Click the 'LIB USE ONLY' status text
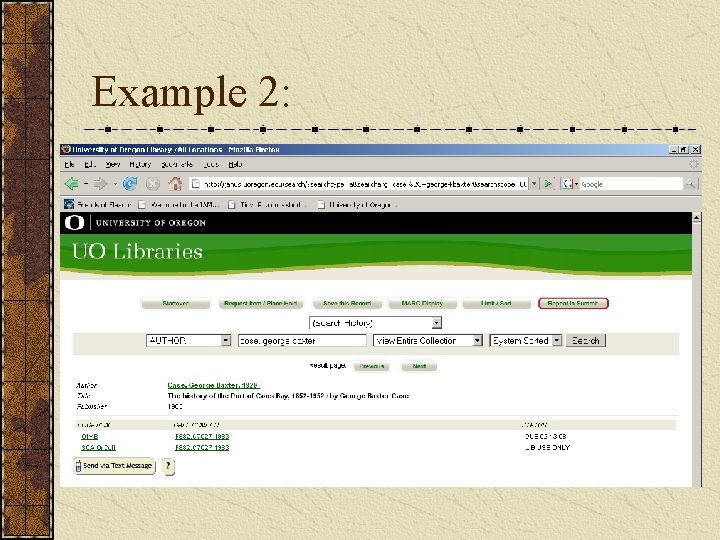Viewport: 720px width, 540px height. tap(547, 448)
